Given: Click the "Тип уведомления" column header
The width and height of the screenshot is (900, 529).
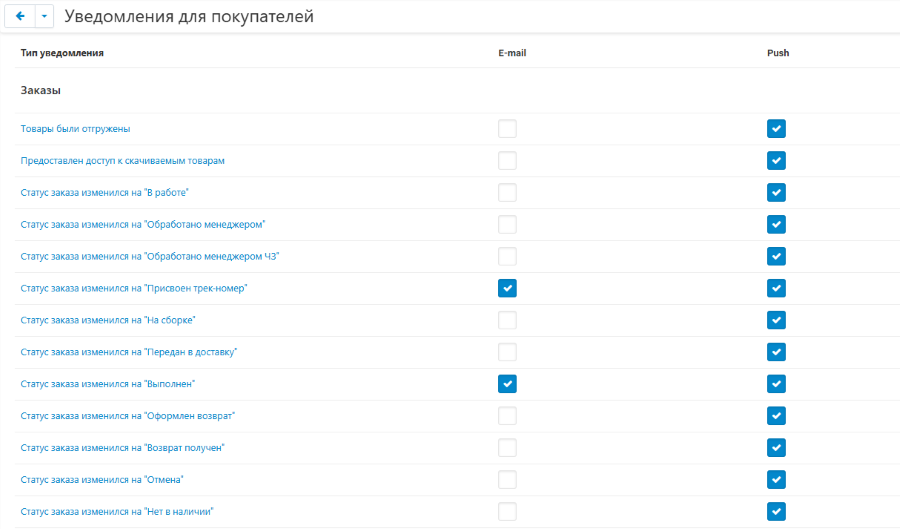Looking at the screenshot, I should (62, 53).
